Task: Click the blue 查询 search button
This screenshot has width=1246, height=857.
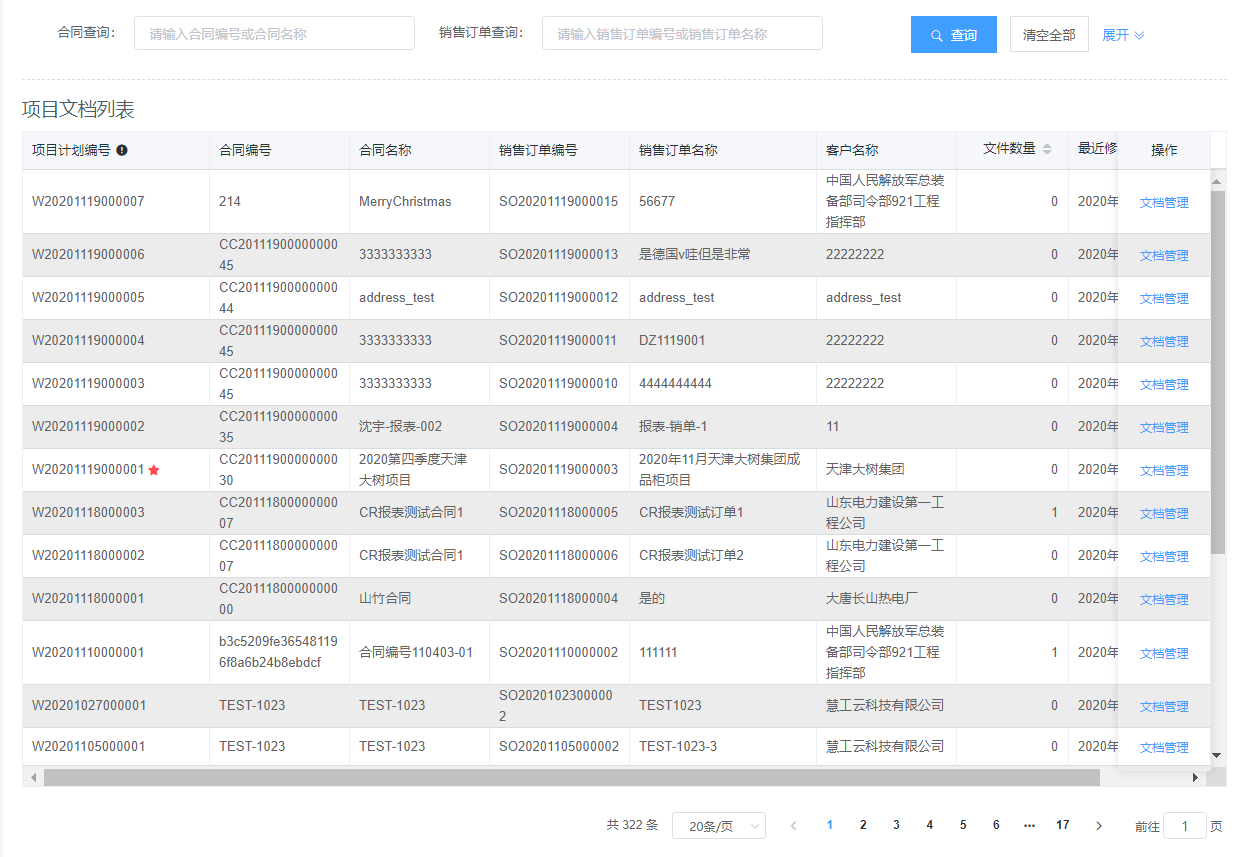Action: click(x=953, y=35)
